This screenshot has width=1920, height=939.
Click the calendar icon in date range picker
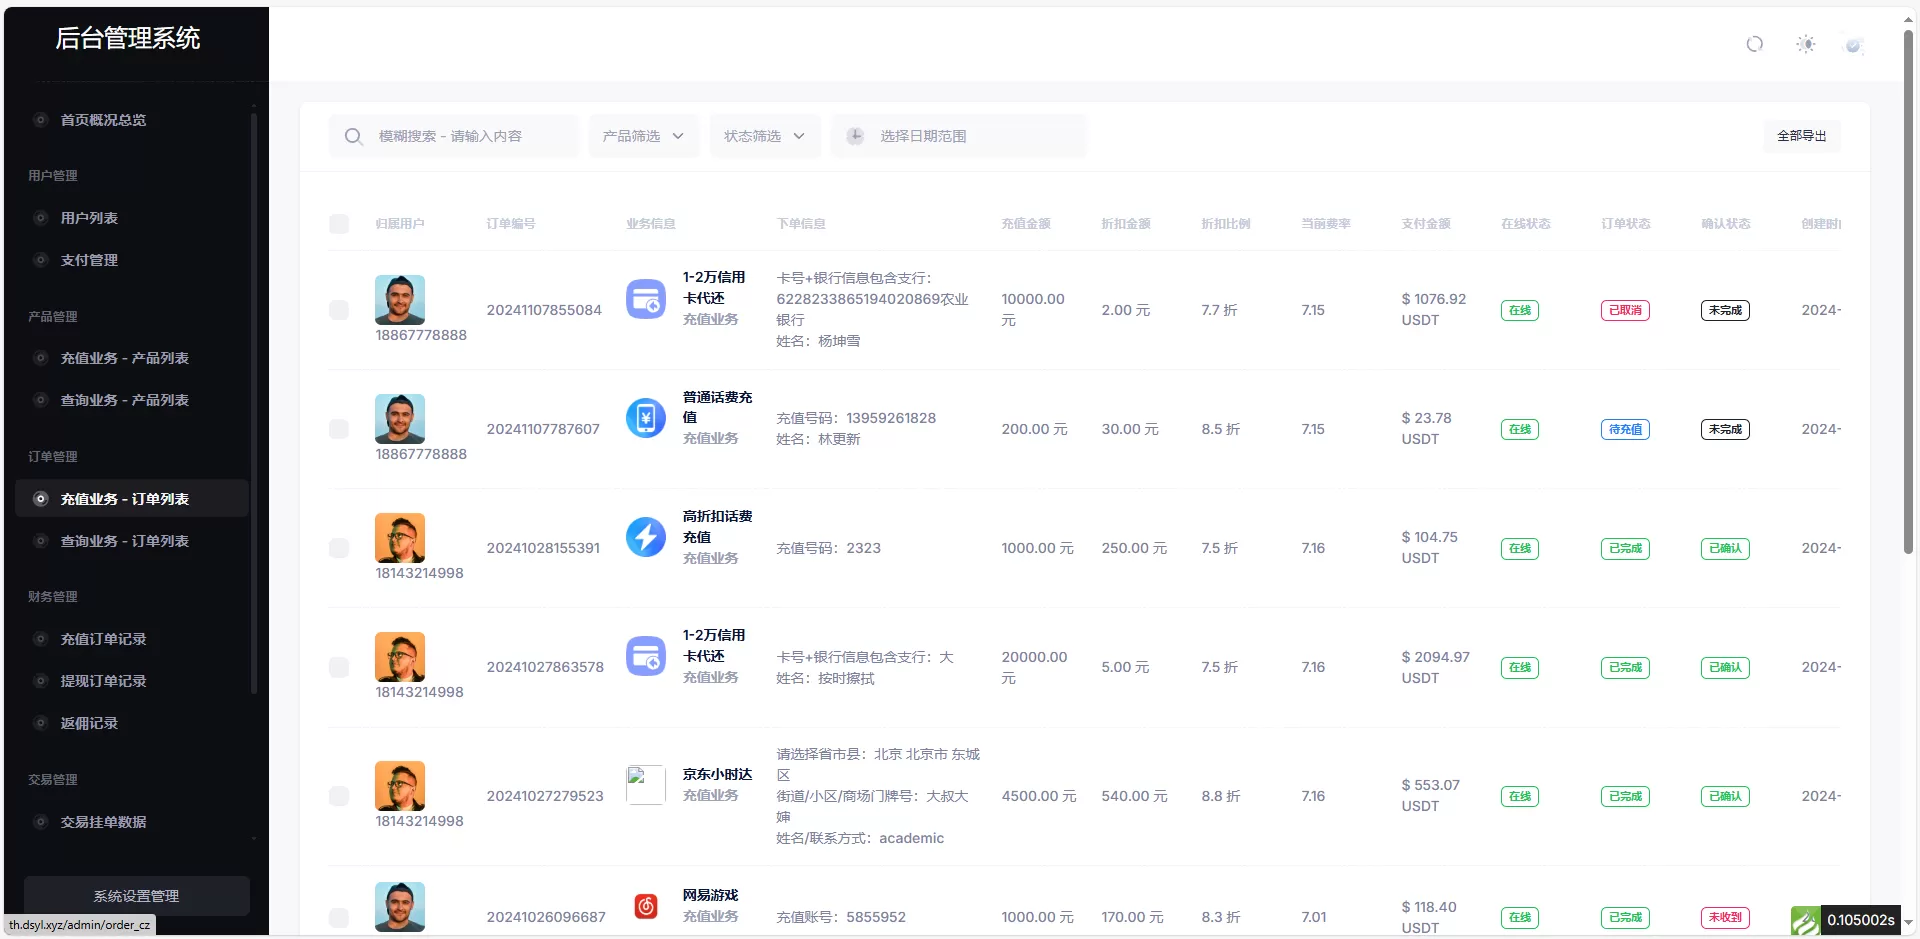(856, 135)
